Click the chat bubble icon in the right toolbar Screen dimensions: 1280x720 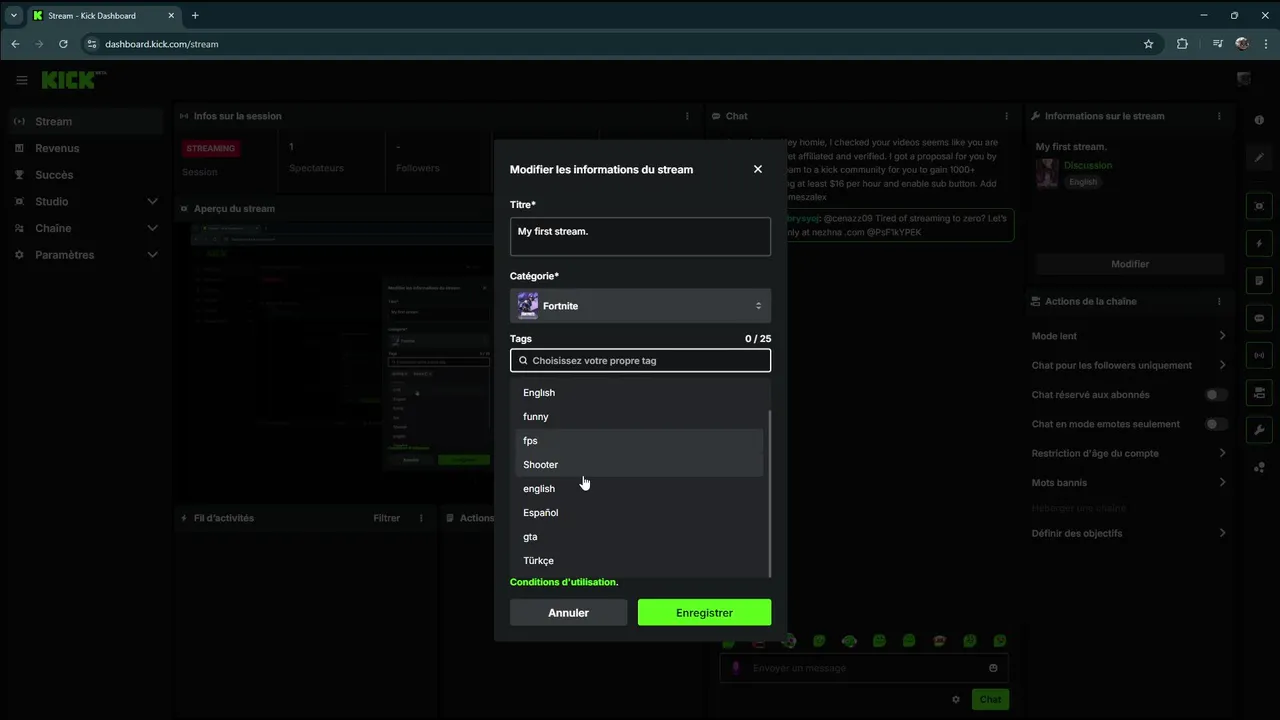point(1259,318)
